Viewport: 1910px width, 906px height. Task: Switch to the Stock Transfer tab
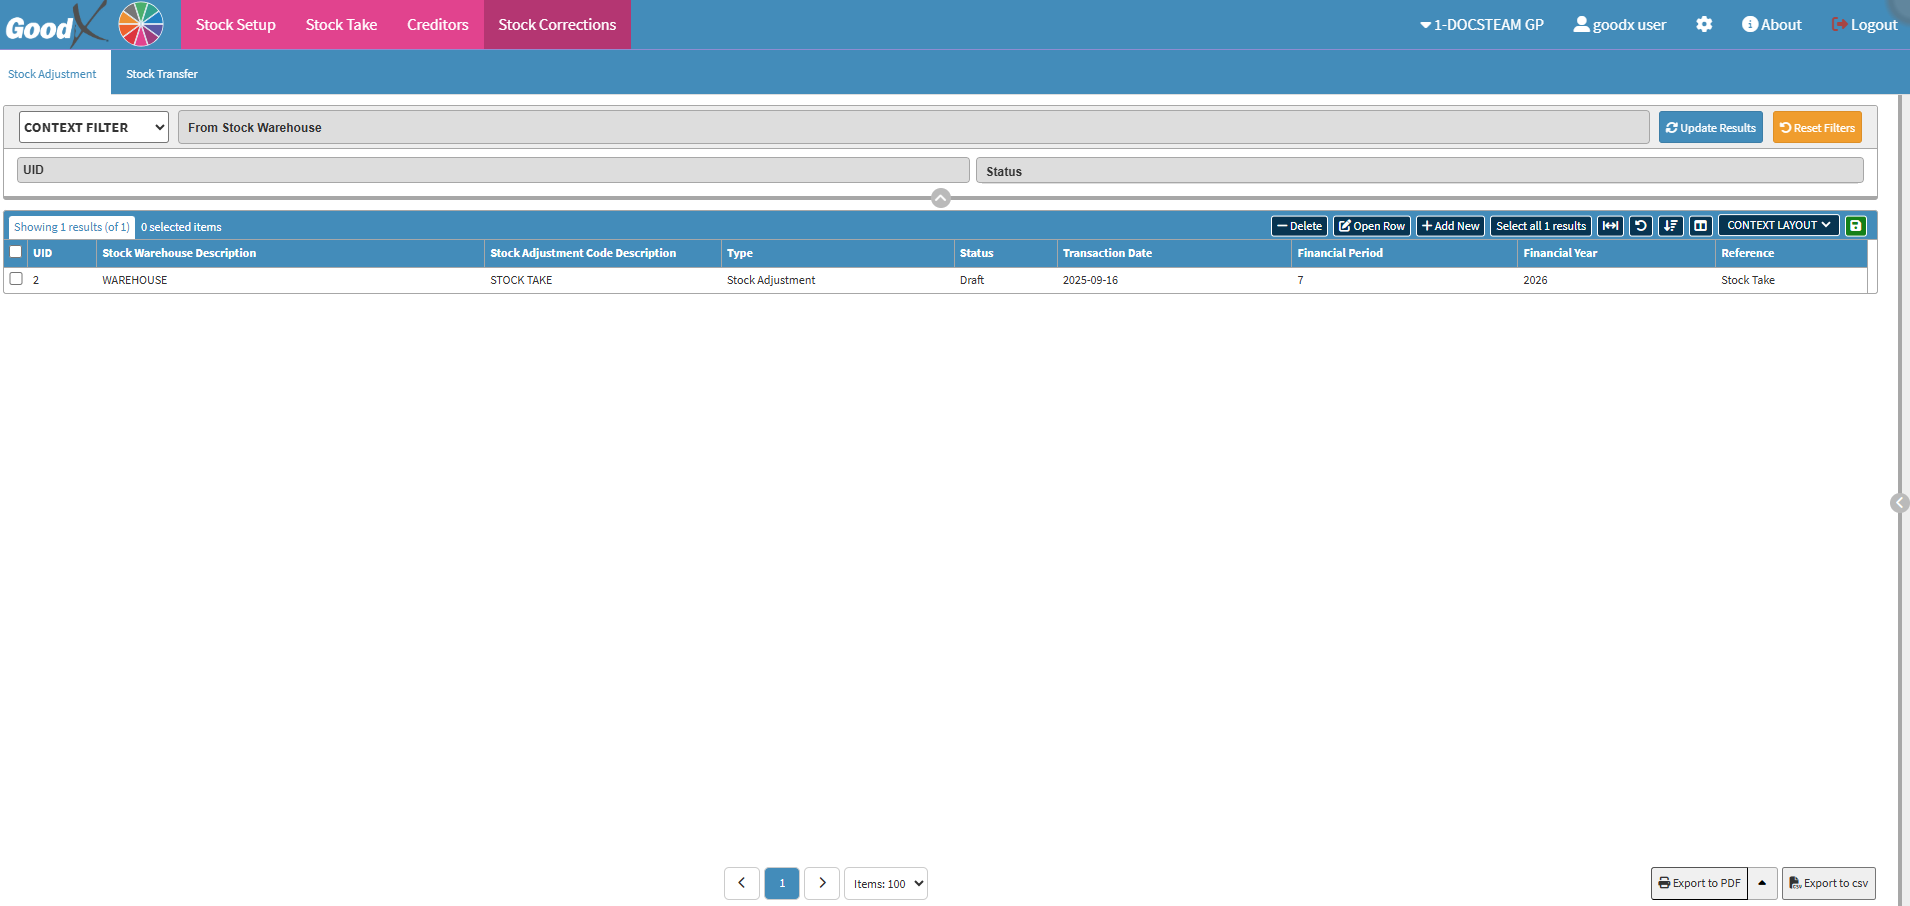(x=162, y=74)
